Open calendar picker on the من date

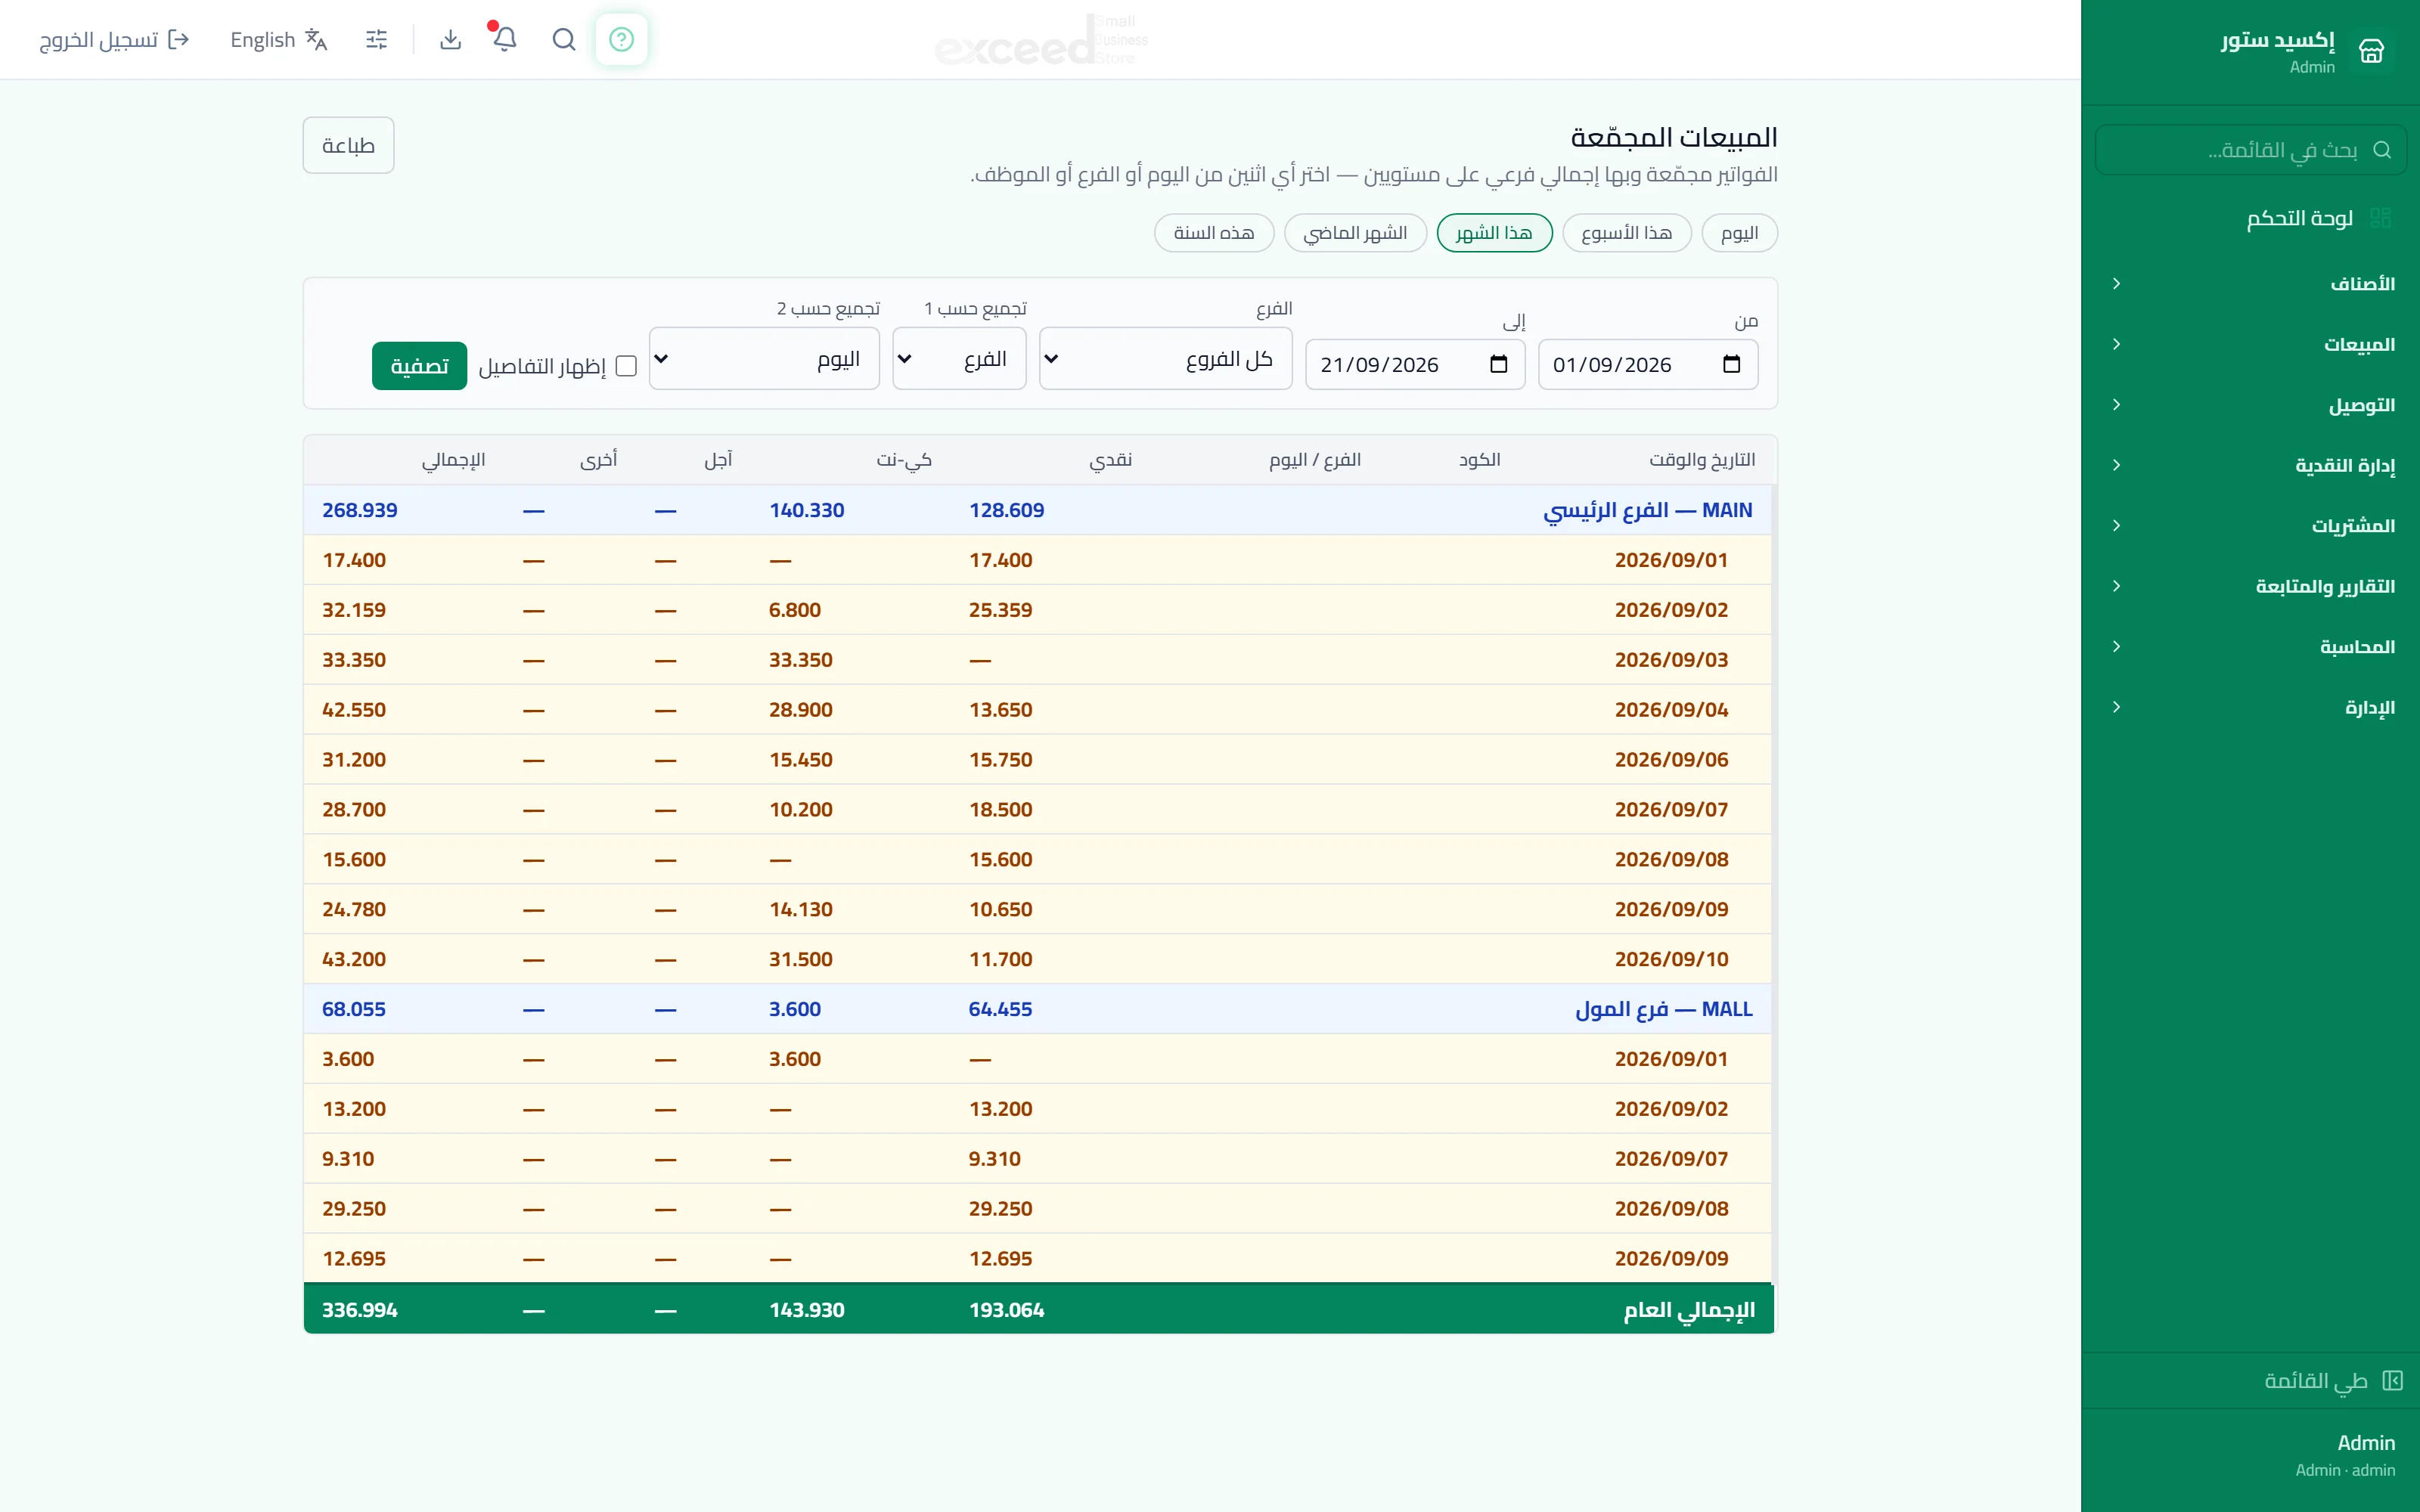[x=1732, y=364]
